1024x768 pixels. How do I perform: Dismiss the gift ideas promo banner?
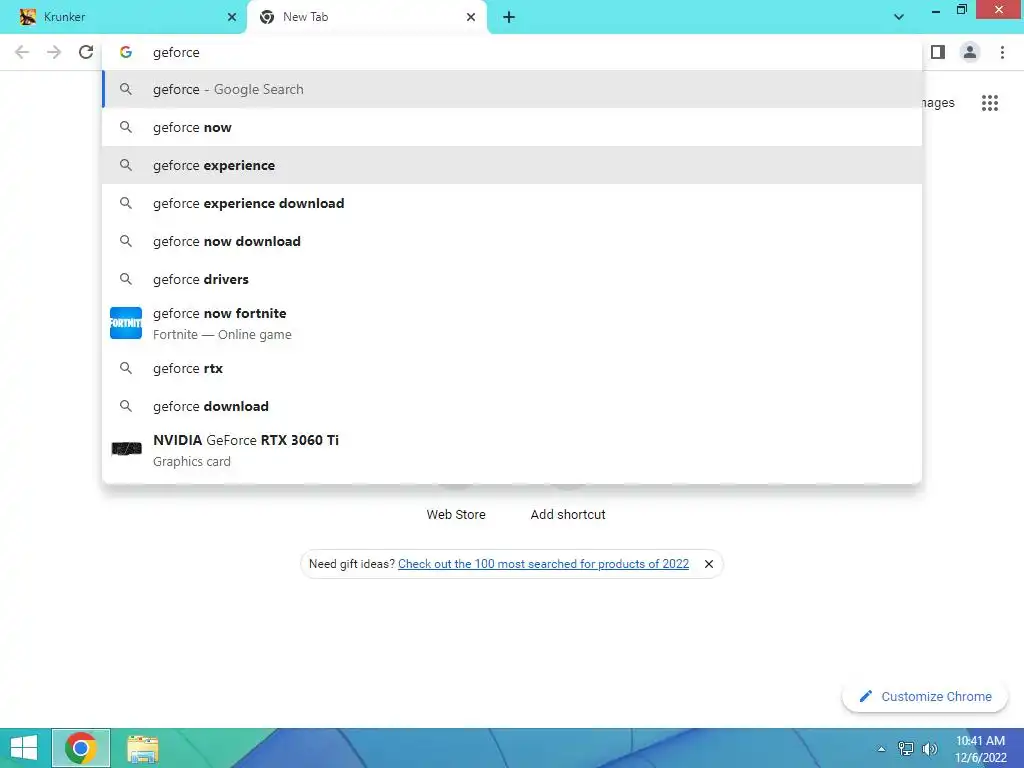coord(709,564)
